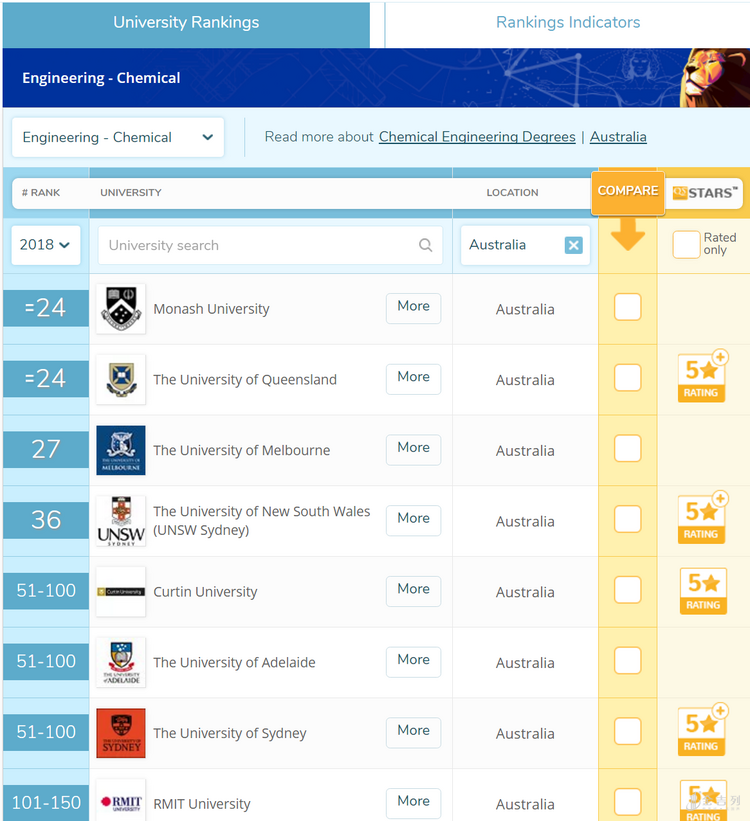Click More for Curtin University
The height and width of the screenshot is (821, 750).
(x=413, y=591)
